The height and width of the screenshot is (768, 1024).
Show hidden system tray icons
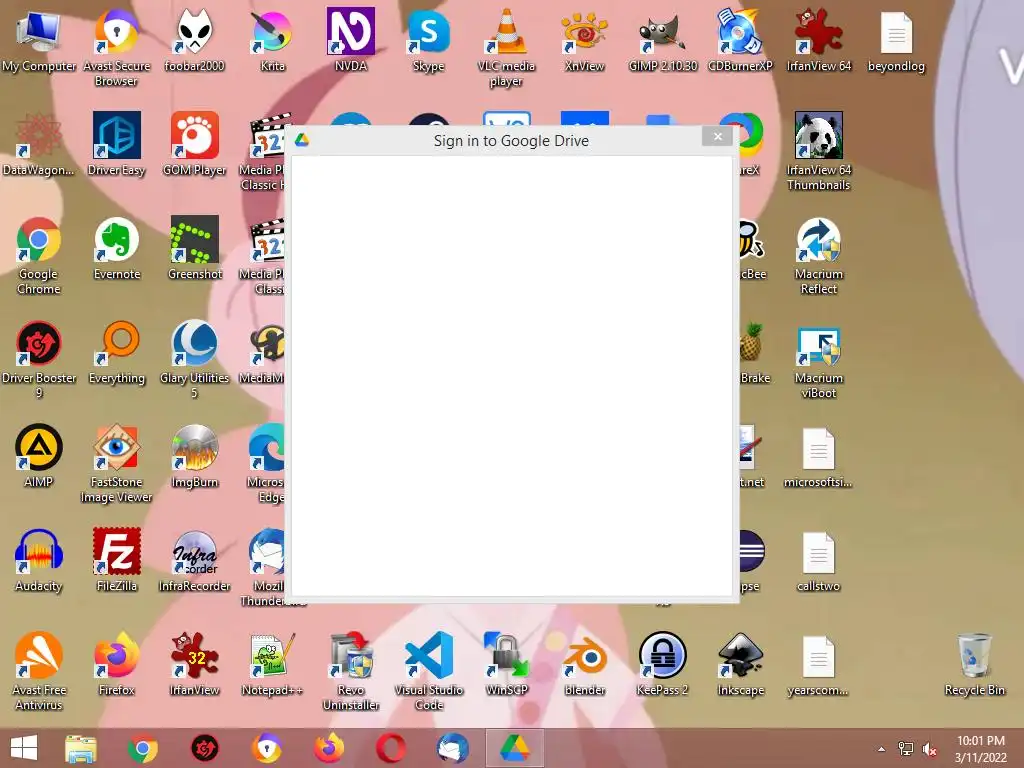point(882,749)
